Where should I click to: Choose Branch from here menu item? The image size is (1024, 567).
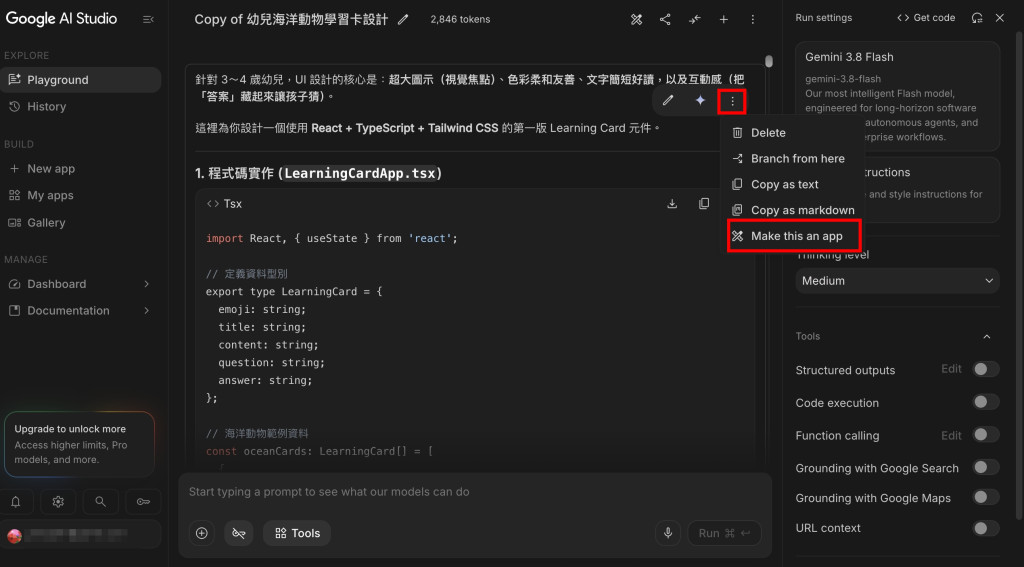point(792,159)
